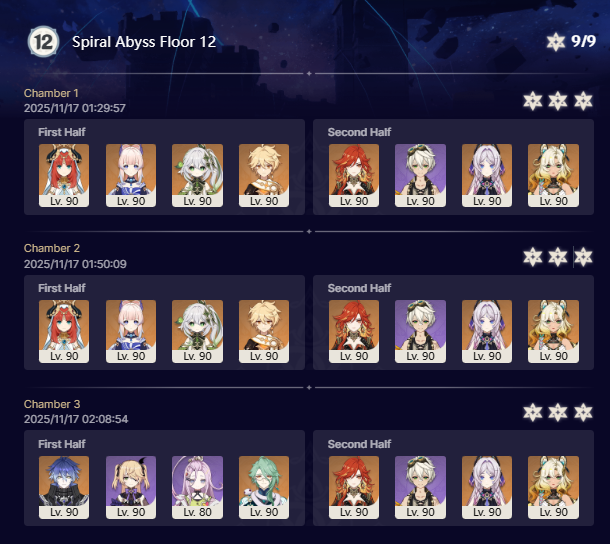
Task: Click the middle star of Chamber 3
Action: pos(558,412)
